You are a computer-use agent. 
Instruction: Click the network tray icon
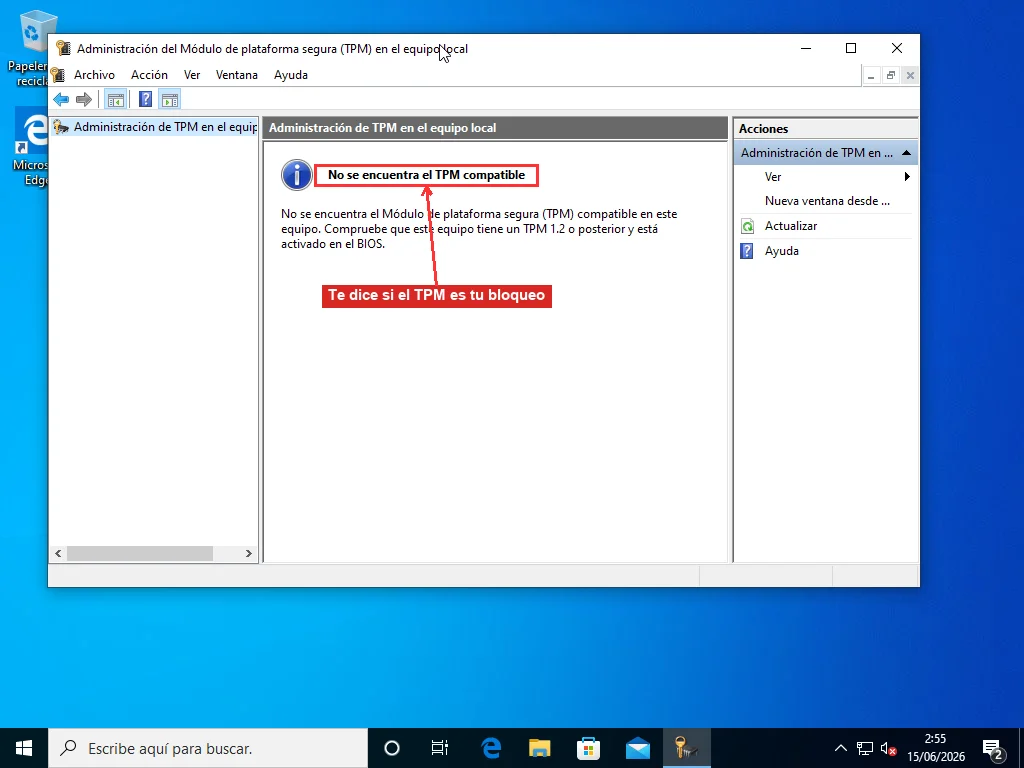tap(865, 748)
